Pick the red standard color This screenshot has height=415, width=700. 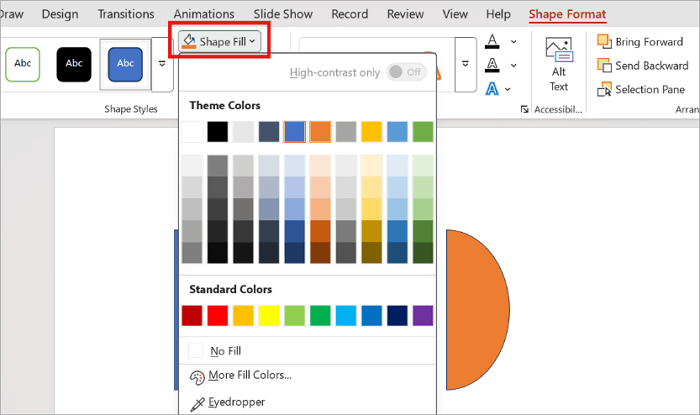point(217,315)
